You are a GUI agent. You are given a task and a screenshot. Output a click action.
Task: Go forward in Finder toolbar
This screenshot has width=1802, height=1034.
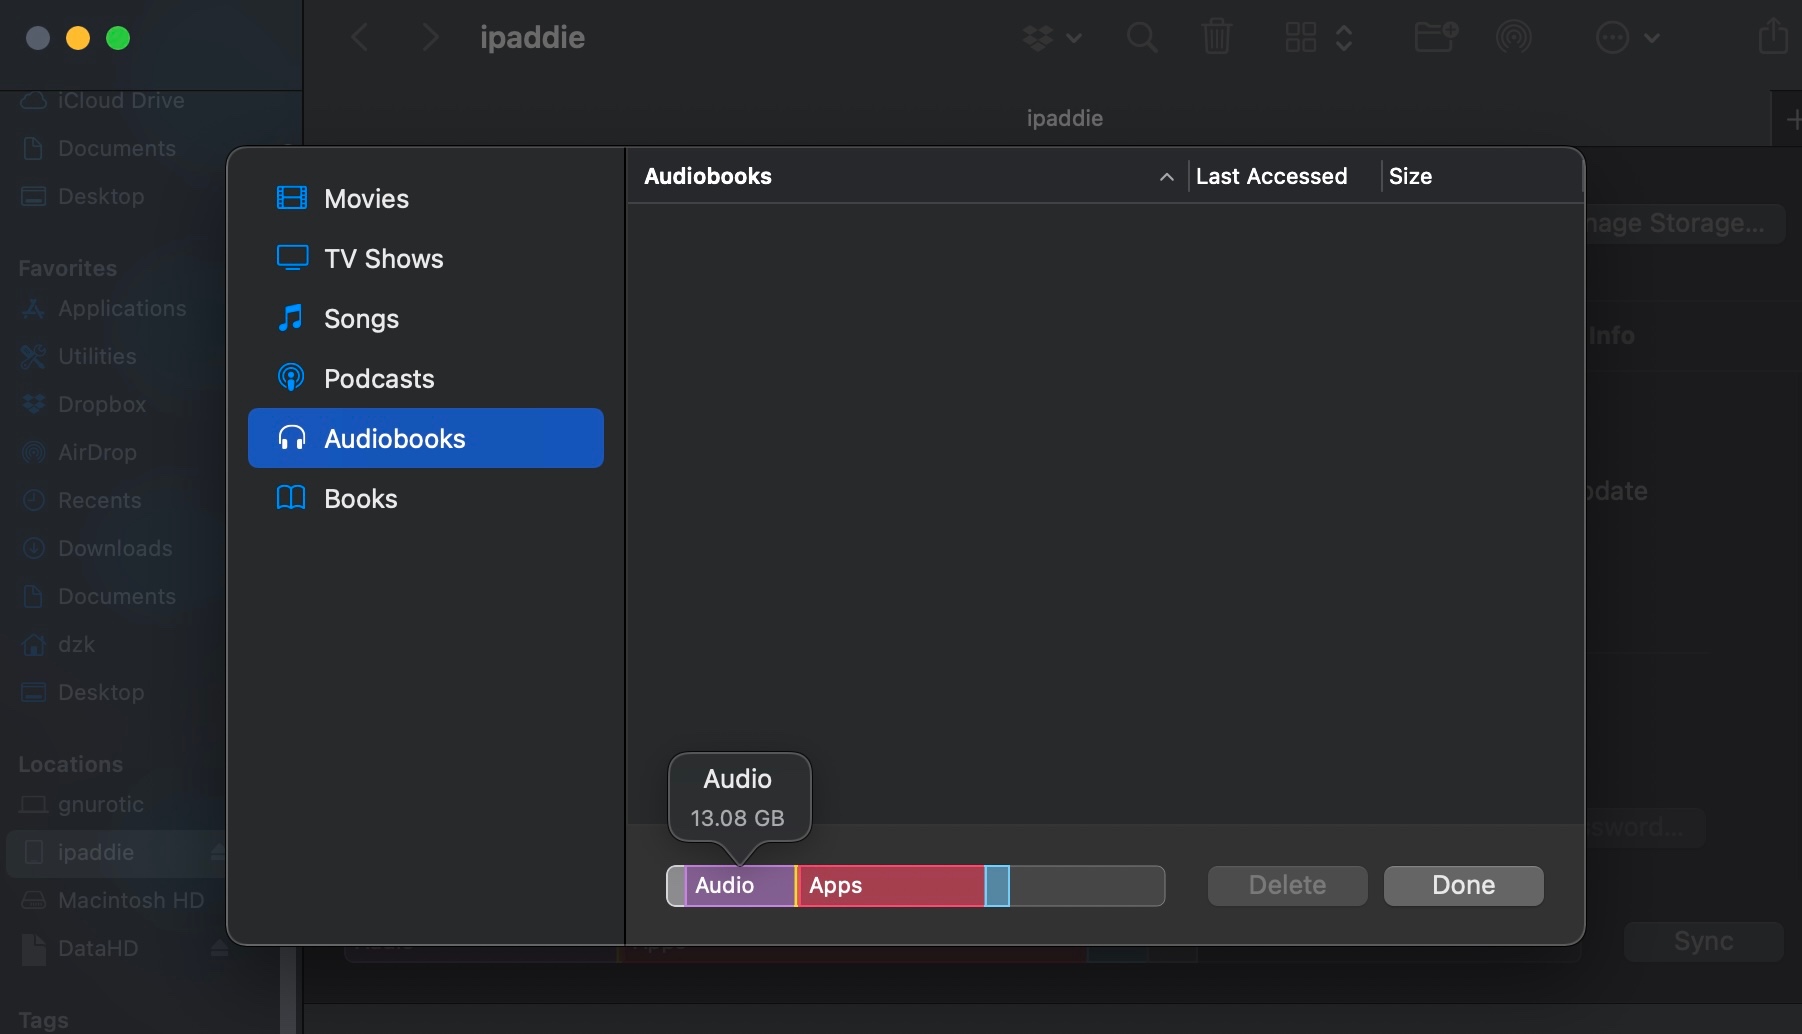[x=430, y=38]
